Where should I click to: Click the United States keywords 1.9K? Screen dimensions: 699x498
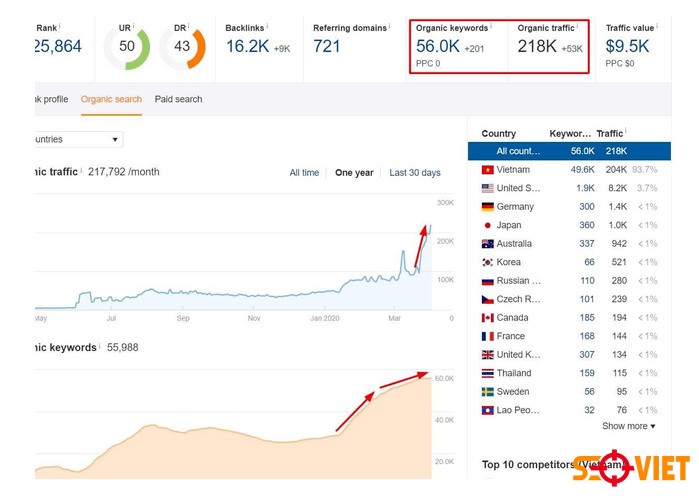click(x=585, y=188)
